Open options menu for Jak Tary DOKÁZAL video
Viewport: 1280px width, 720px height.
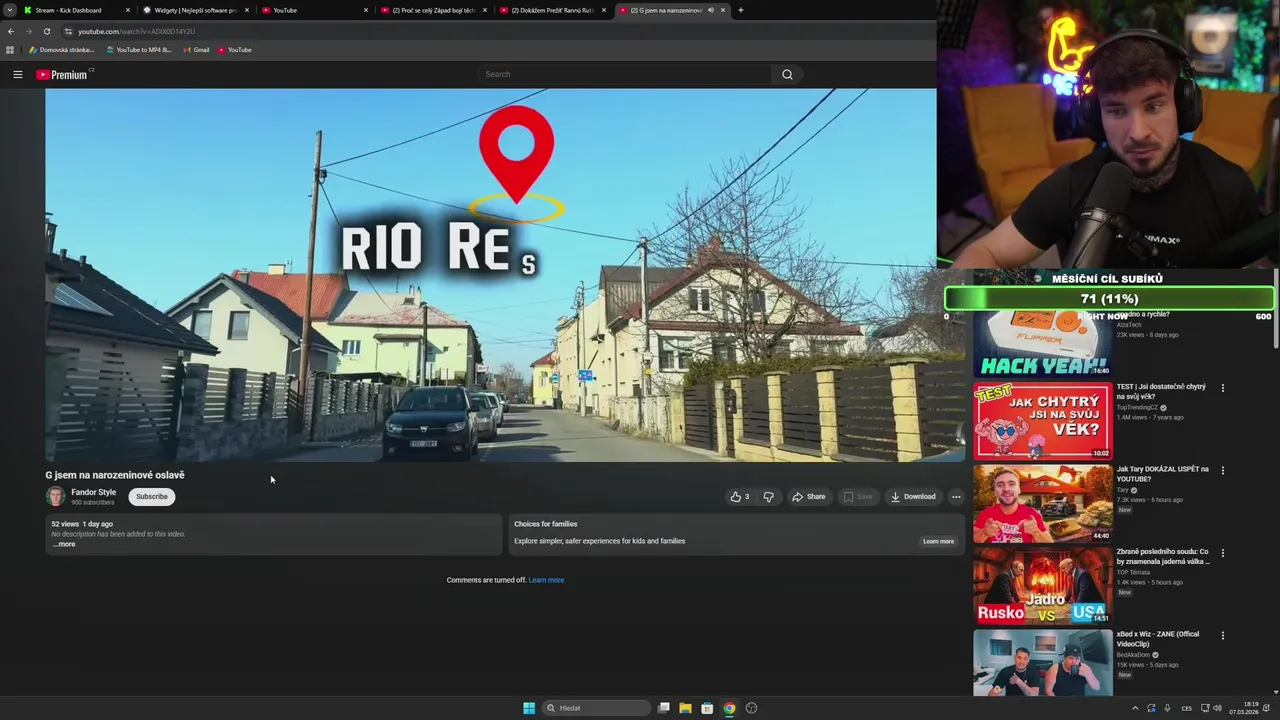[1222, 470]
